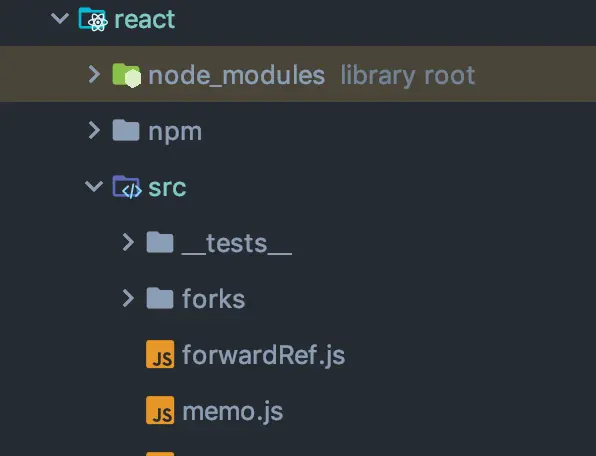Click the react folder atom icon

point(93,19)
